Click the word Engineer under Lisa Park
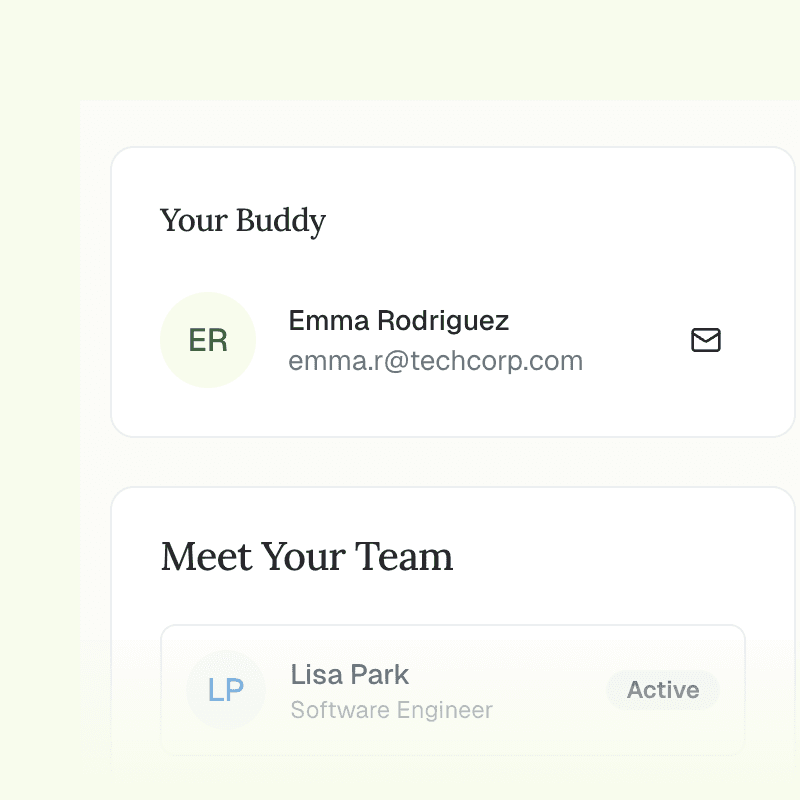This screenshot has height=800, width=800. (444, 711)
